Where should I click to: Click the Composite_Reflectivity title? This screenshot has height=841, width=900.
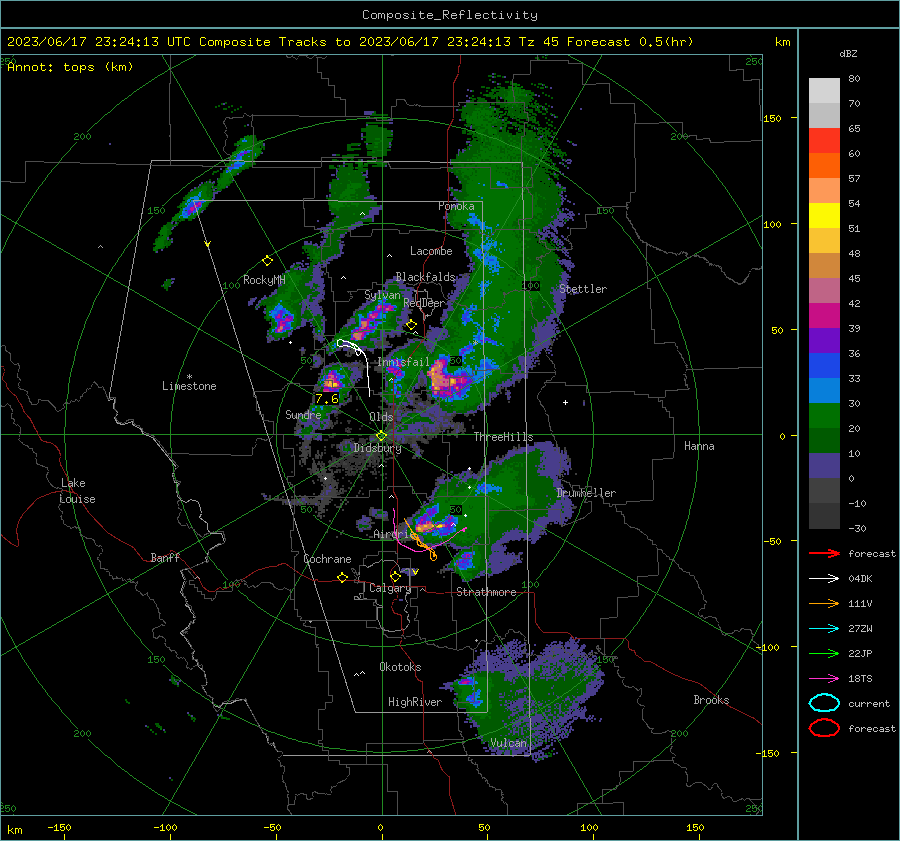pos(449,15)
